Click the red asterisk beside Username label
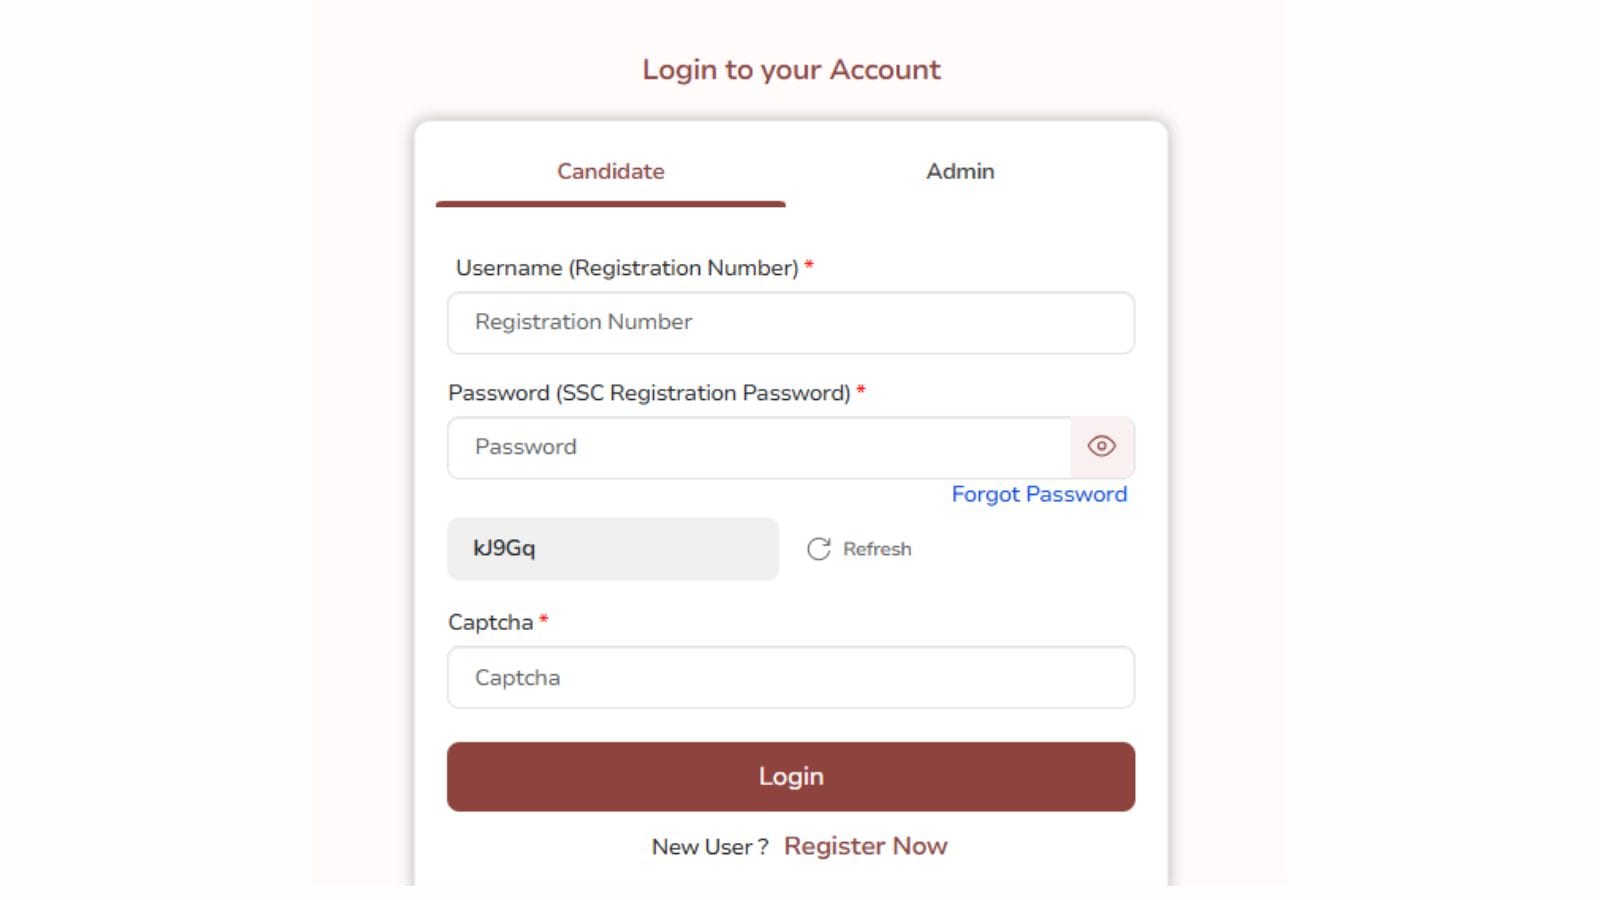This screenshot has width=1600, height=900. click(808, 266)
